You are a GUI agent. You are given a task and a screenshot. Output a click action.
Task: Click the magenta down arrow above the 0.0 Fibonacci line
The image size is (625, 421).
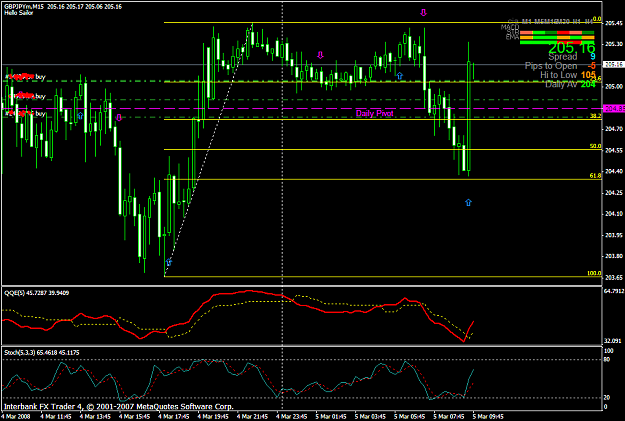click(423, 13)
